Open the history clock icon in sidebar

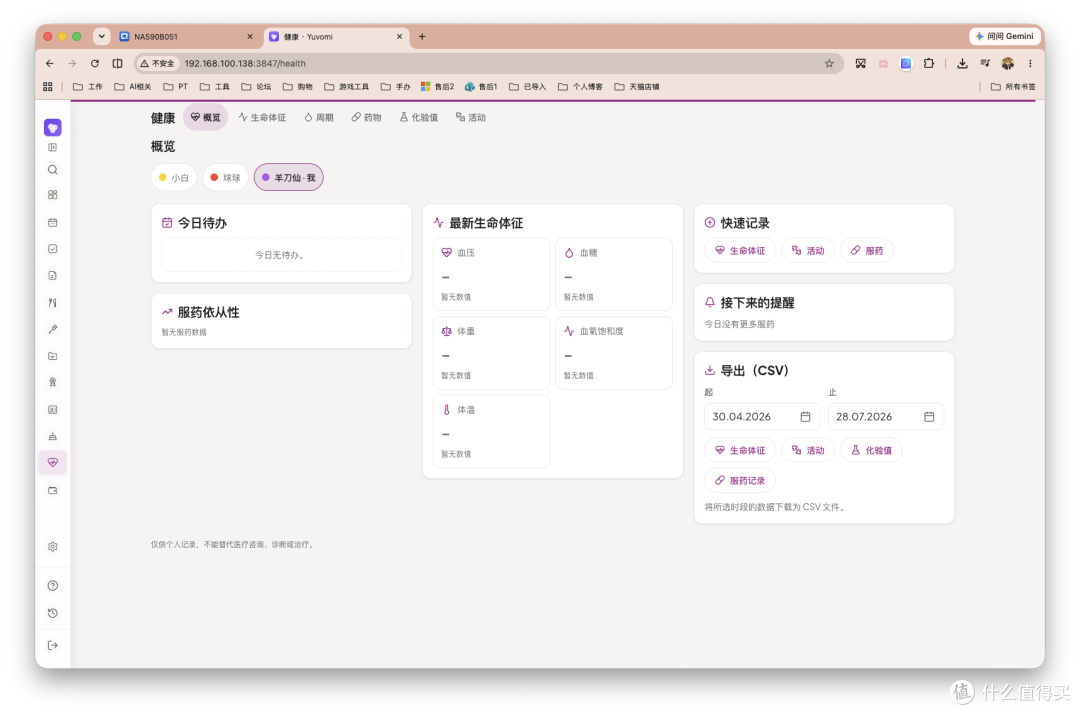click(x=52, y=613)
